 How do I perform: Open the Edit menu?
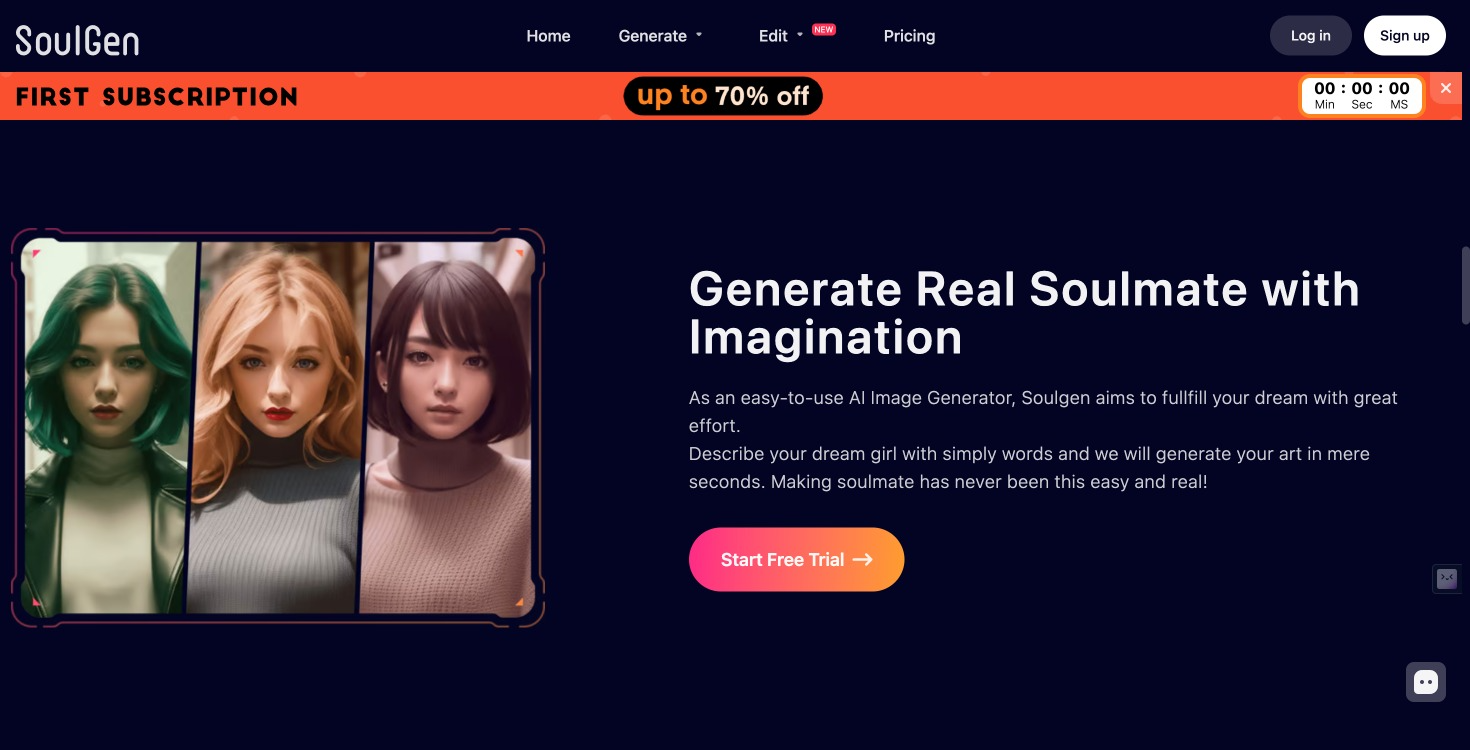click(x=773, y=36)
